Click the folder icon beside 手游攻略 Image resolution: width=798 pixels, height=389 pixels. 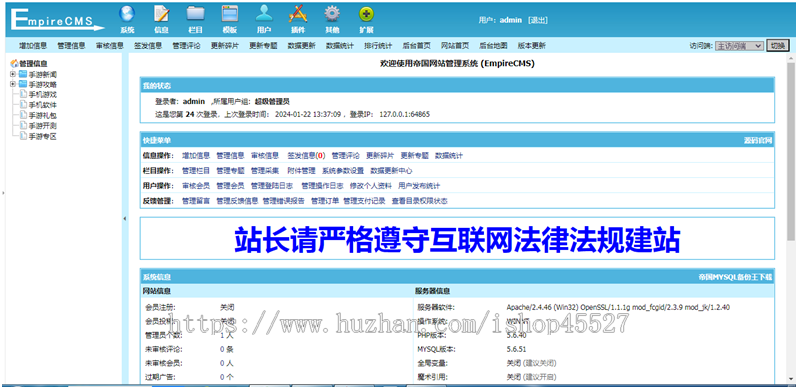(23, 85)
